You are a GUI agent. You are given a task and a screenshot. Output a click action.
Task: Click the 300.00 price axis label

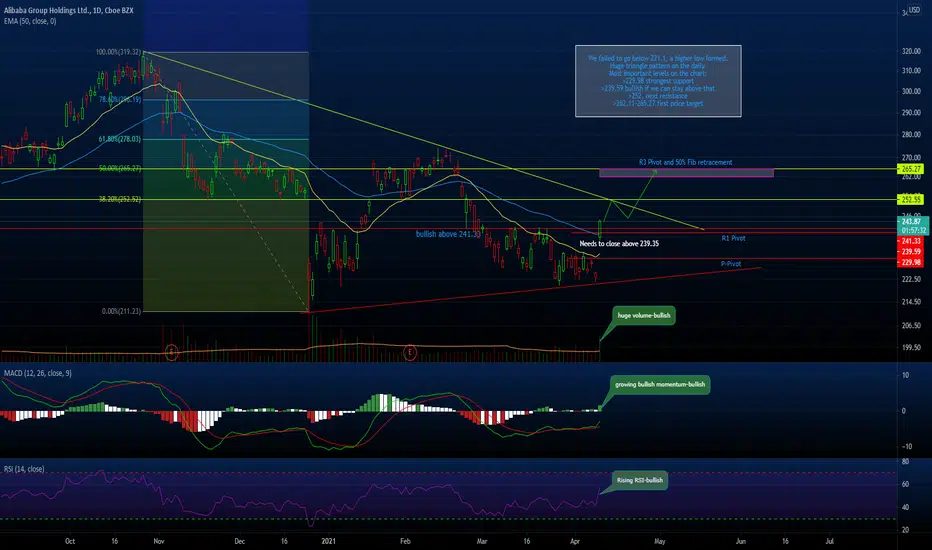[x=911, y=92]
